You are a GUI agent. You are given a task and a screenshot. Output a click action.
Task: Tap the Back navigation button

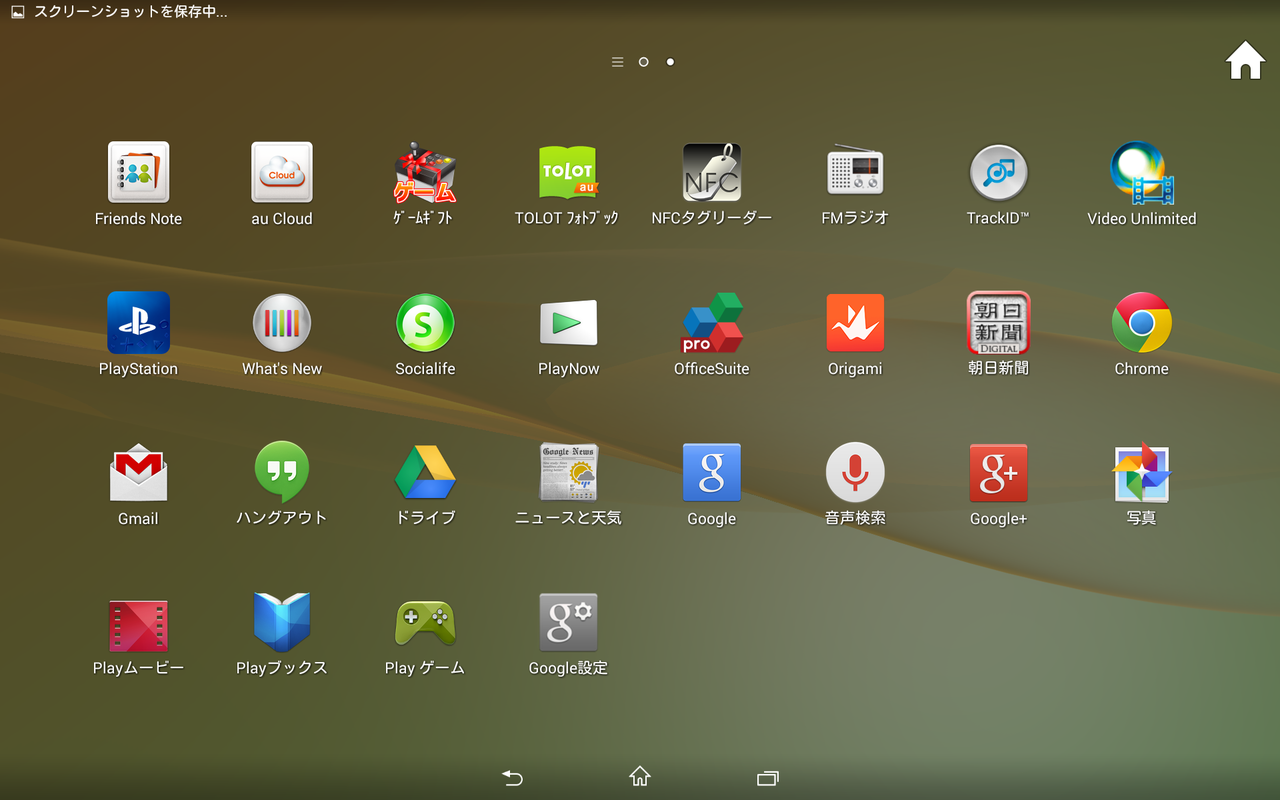[x=512, y=777]
